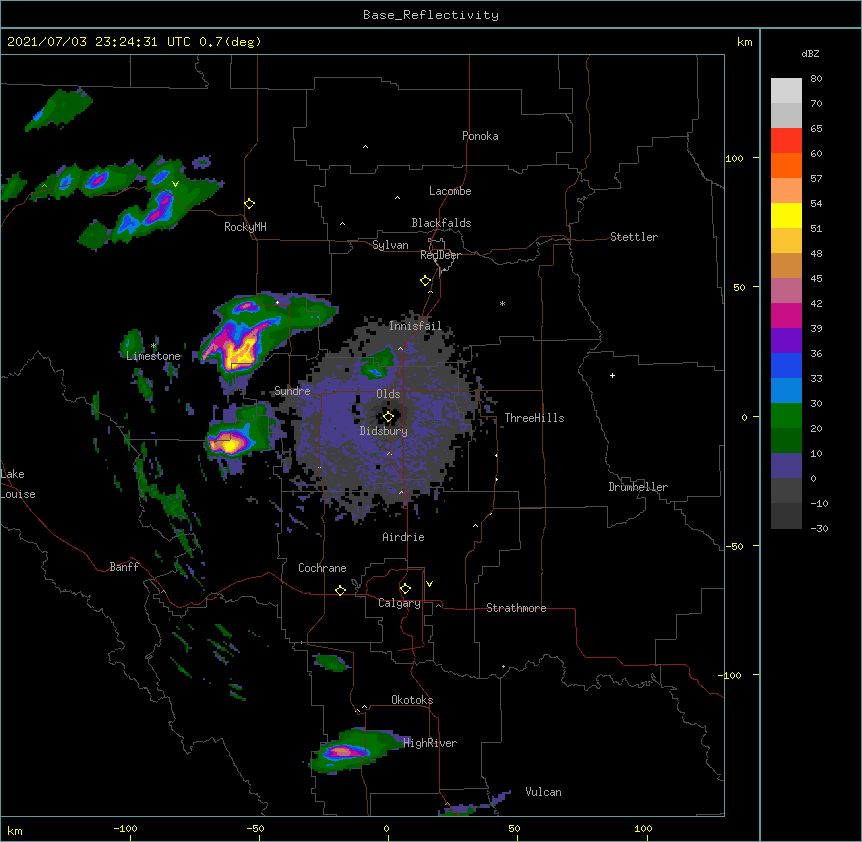Click the white asterisk marker east of Innisfail
862x842 pixels.
click(502, 303)
